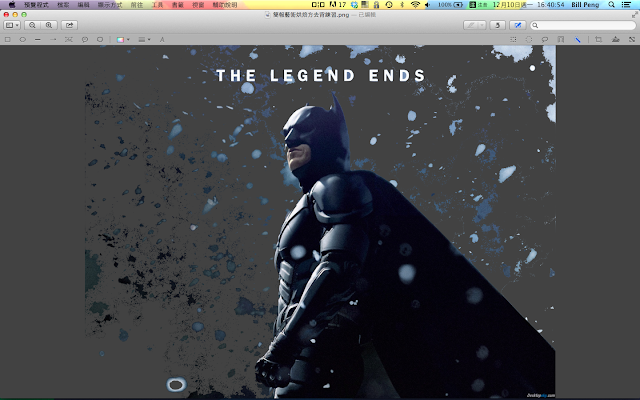640x400 pixels.
Task: Open the Bill Peng user menu
Action: coord(585,5)
